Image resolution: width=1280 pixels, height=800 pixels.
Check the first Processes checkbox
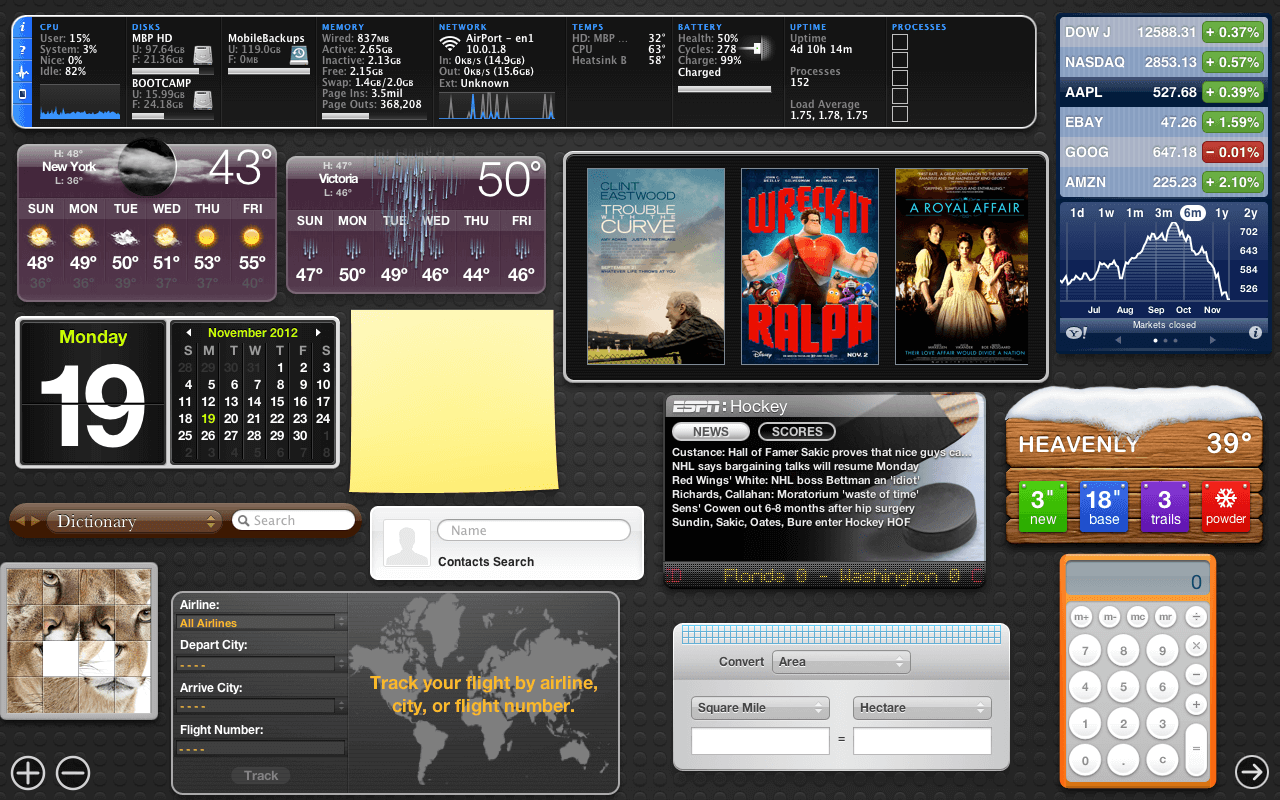(x=900, y=42)
